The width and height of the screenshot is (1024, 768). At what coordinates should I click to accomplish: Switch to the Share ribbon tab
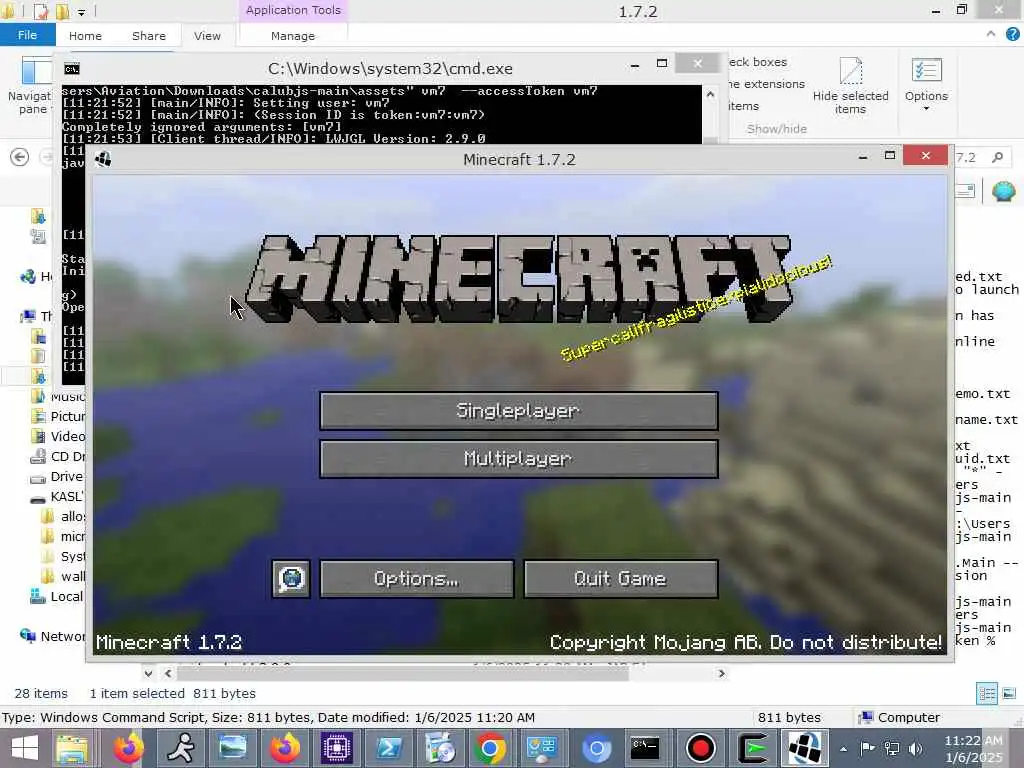(x=149, y=36)
